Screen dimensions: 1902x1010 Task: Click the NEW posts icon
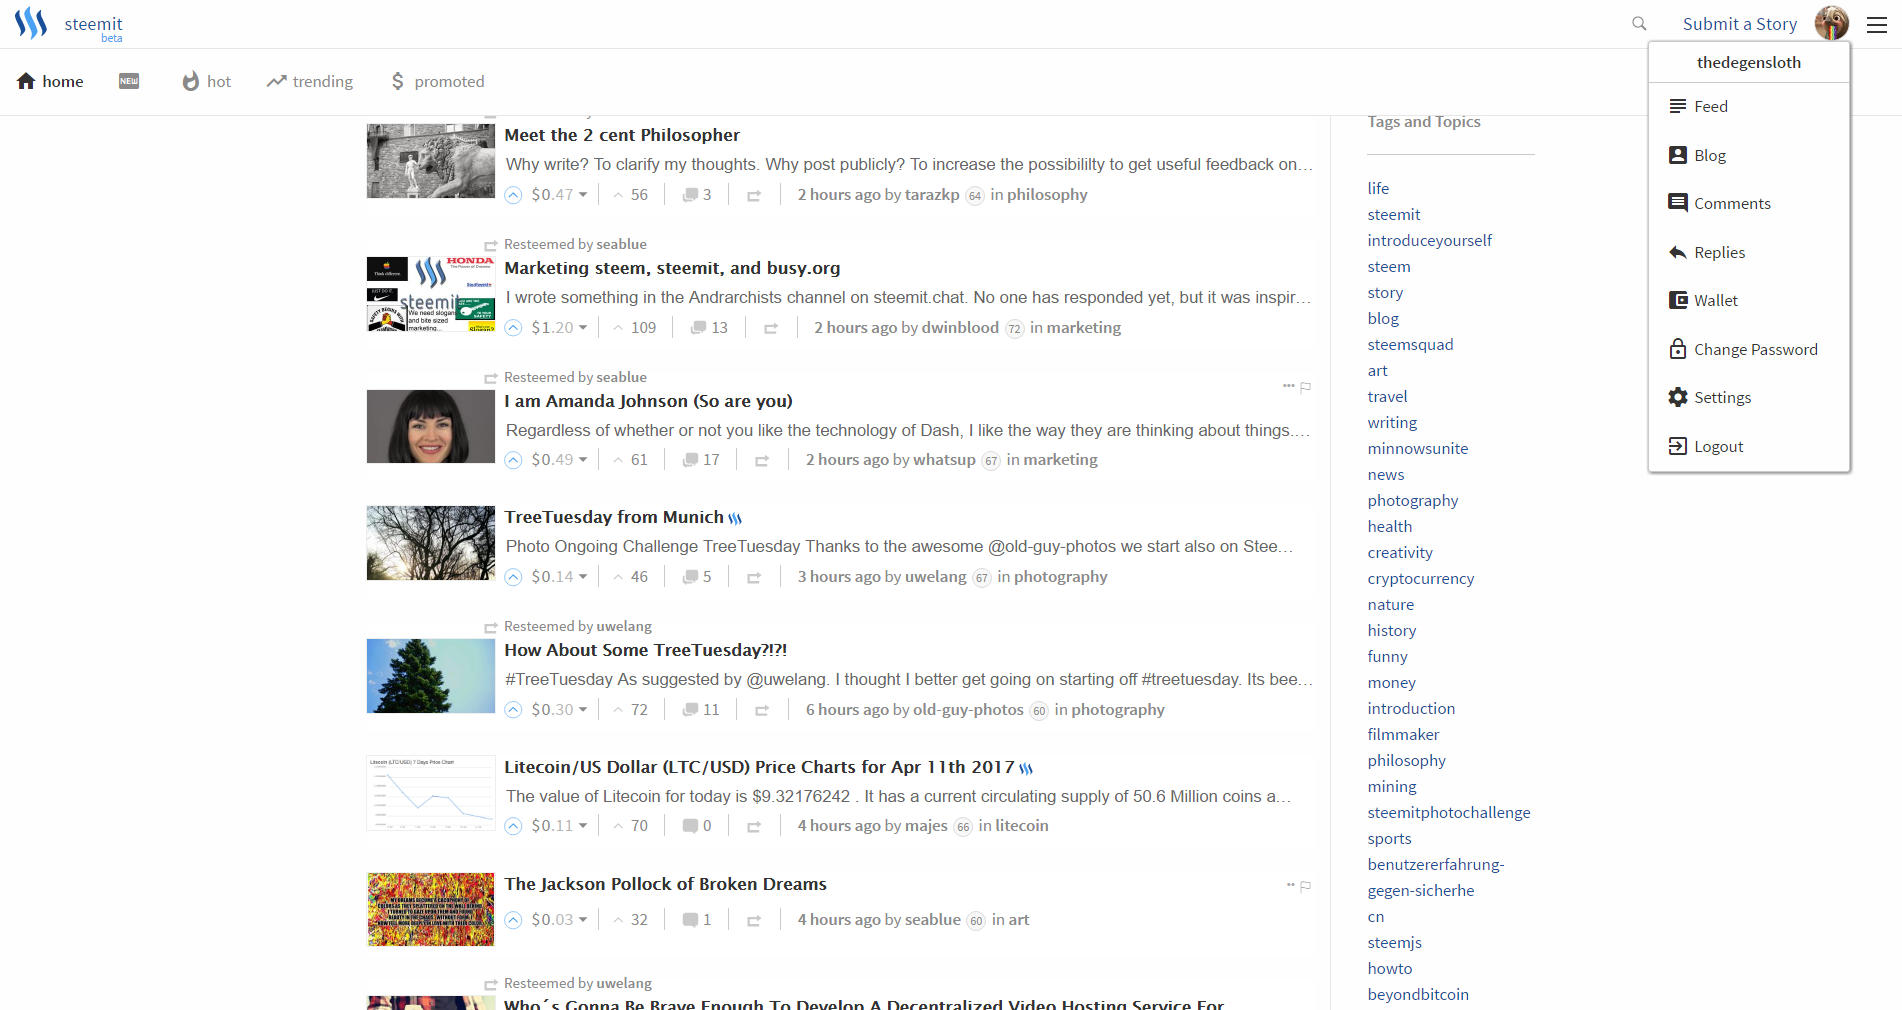tap(129, 81)
